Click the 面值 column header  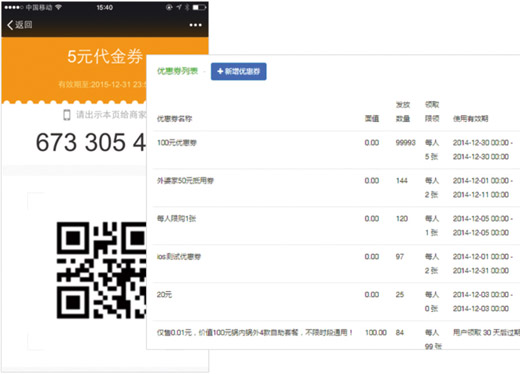pyautogui.click(x=372, y=119)
